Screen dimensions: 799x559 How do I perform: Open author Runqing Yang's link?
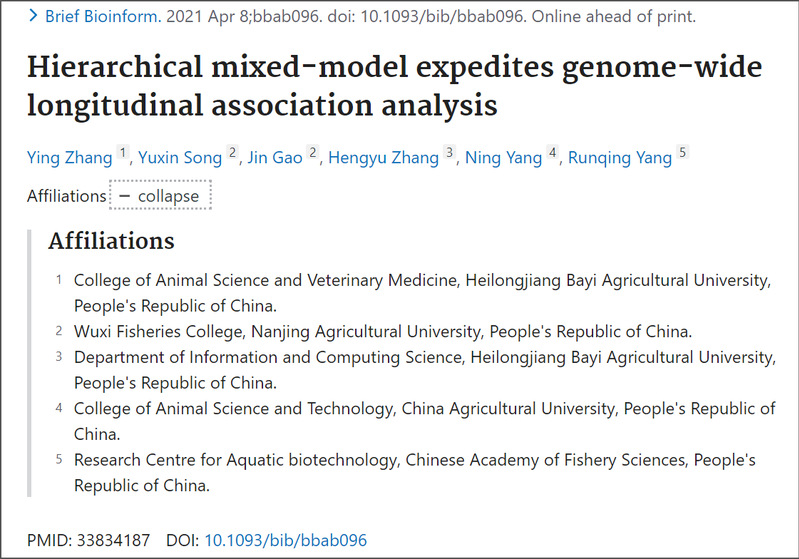coord(620,157)
